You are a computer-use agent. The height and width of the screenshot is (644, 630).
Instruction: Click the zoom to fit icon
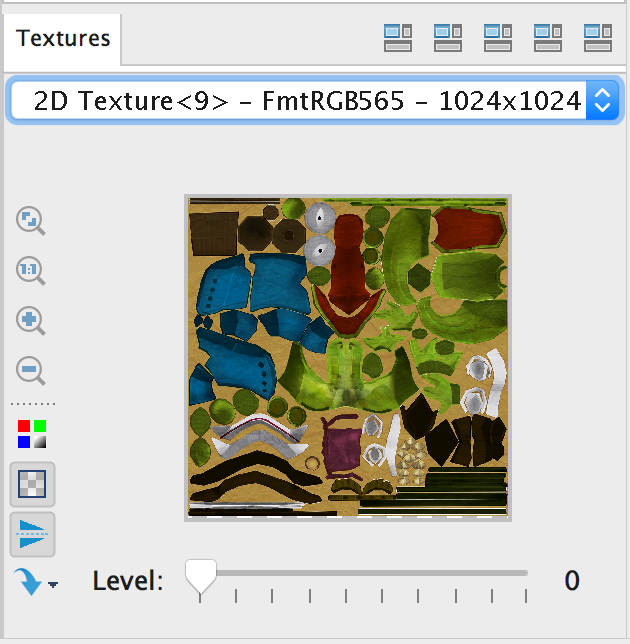[x=31, y=221]
